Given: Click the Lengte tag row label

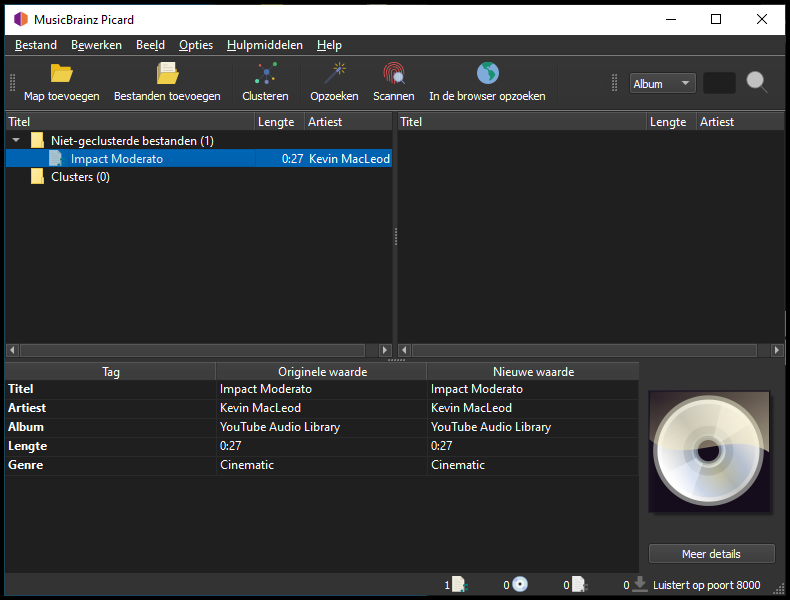Looking at the screenshot, I should point(27,446).
